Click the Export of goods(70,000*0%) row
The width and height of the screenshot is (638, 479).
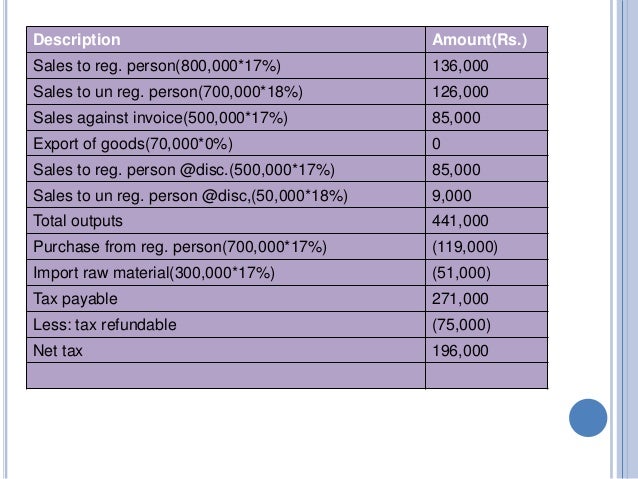click(x=287, y=143)
